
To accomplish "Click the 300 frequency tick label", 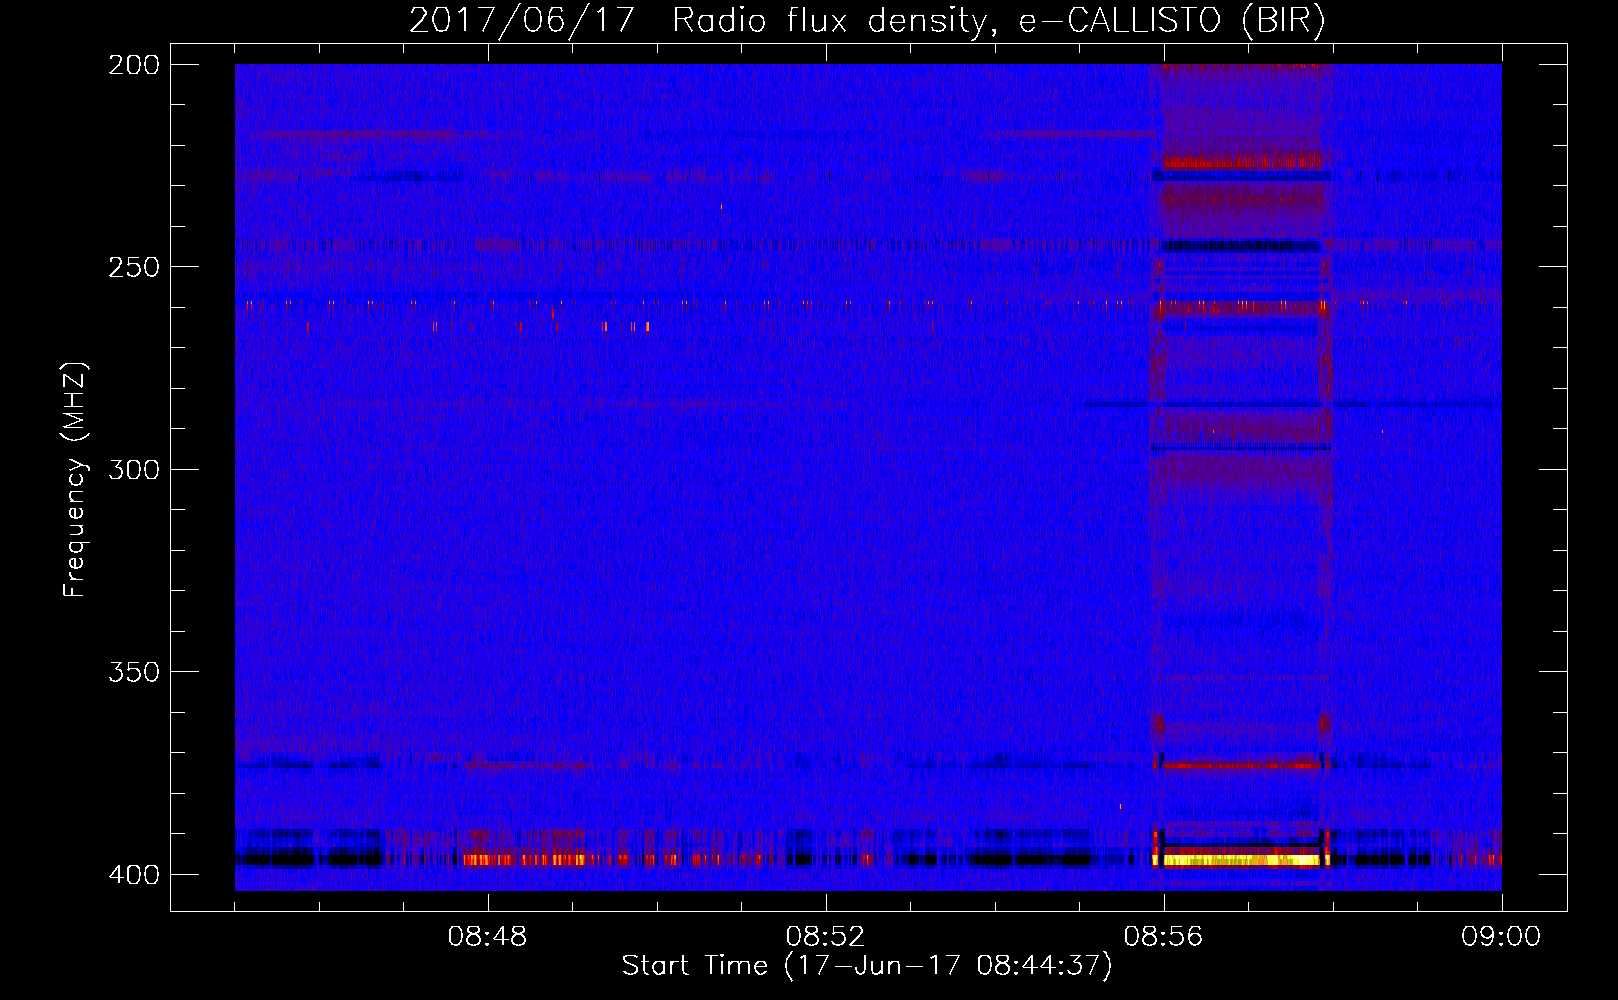I will [134, 469].
